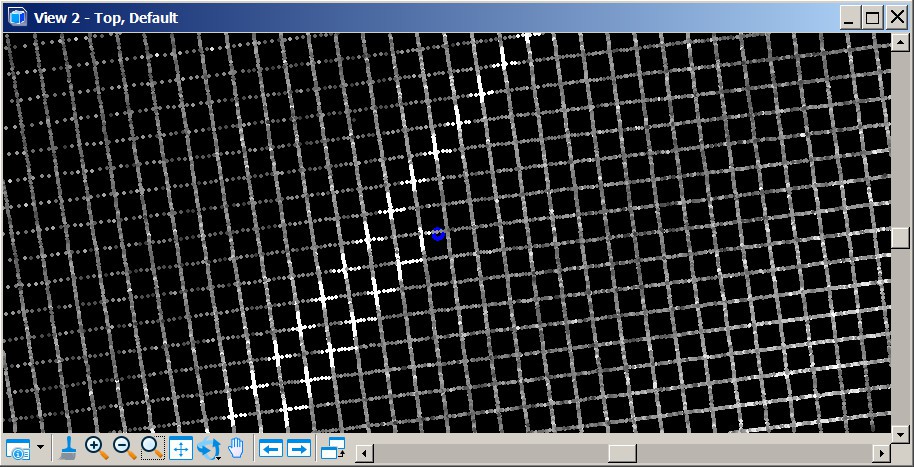This screenshot has width=914, height=467.
Task: Open the View 2 window control menu icon
Action: coord(17,17)
